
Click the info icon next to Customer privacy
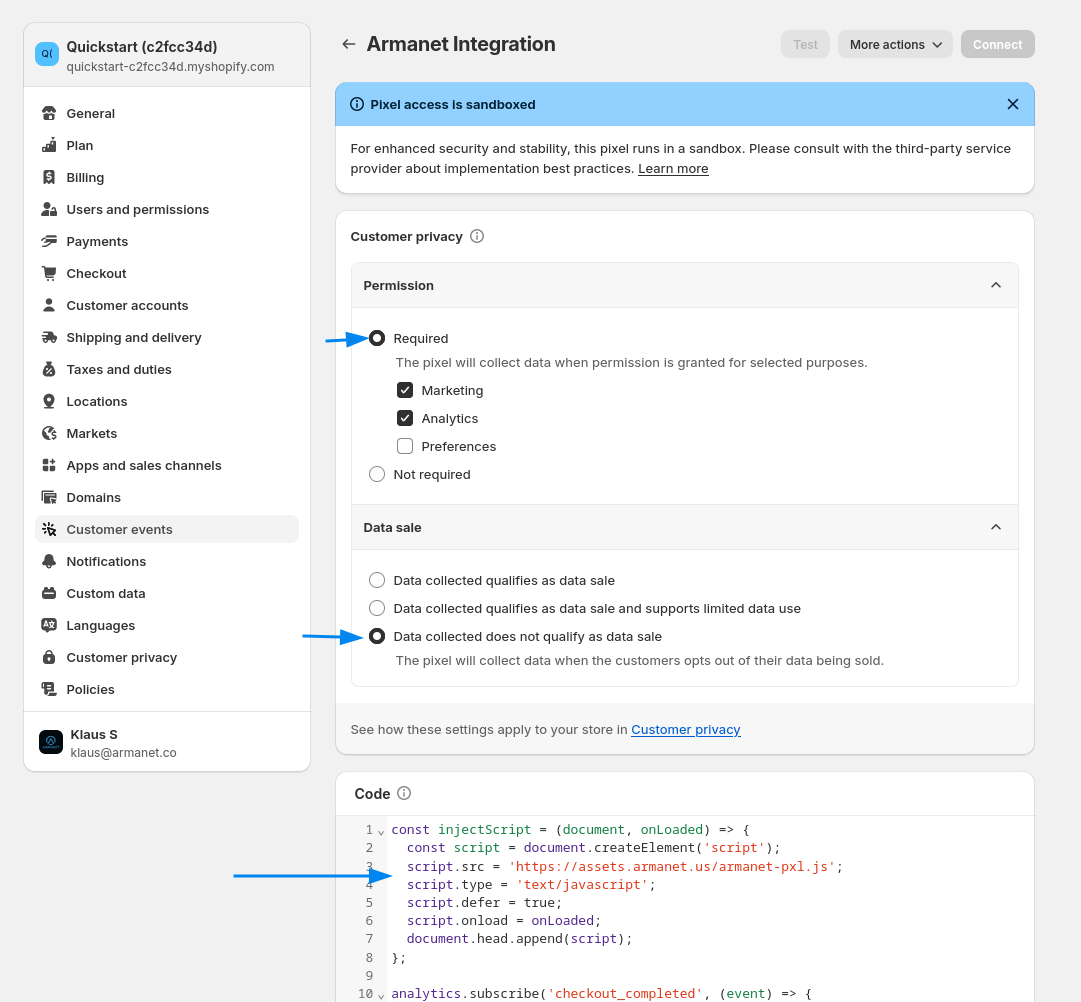click(477, 237)
